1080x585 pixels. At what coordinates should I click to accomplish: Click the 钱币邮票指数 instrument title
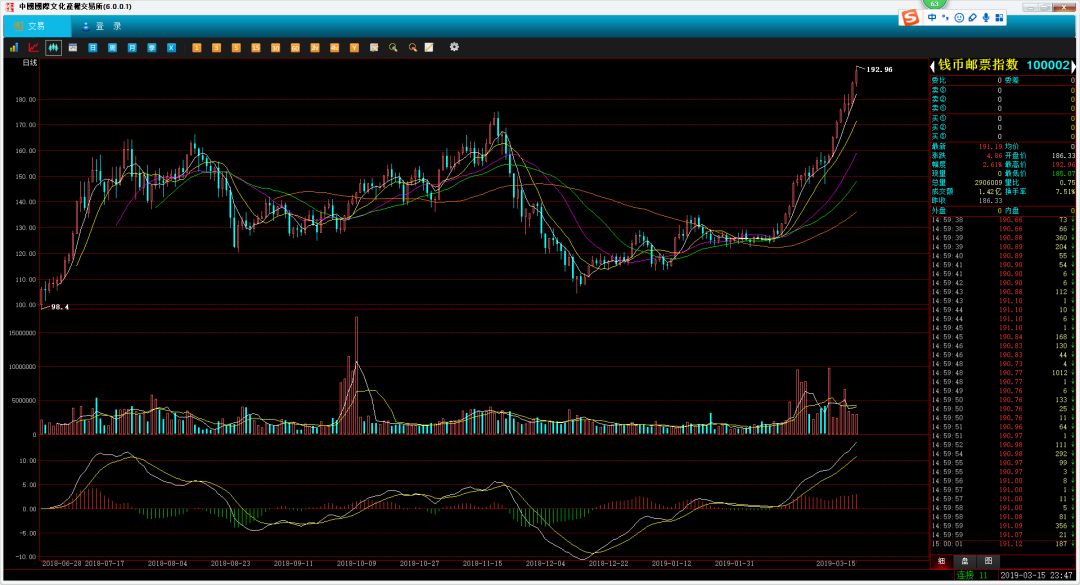978,65
